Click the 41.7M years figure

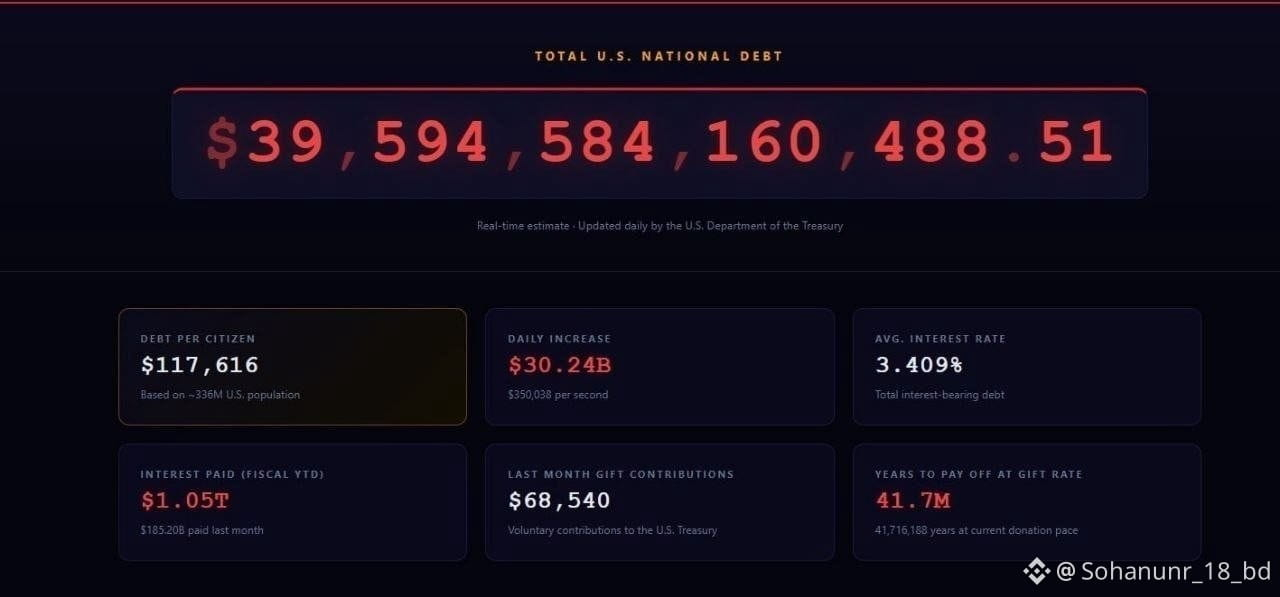(913, 501)
